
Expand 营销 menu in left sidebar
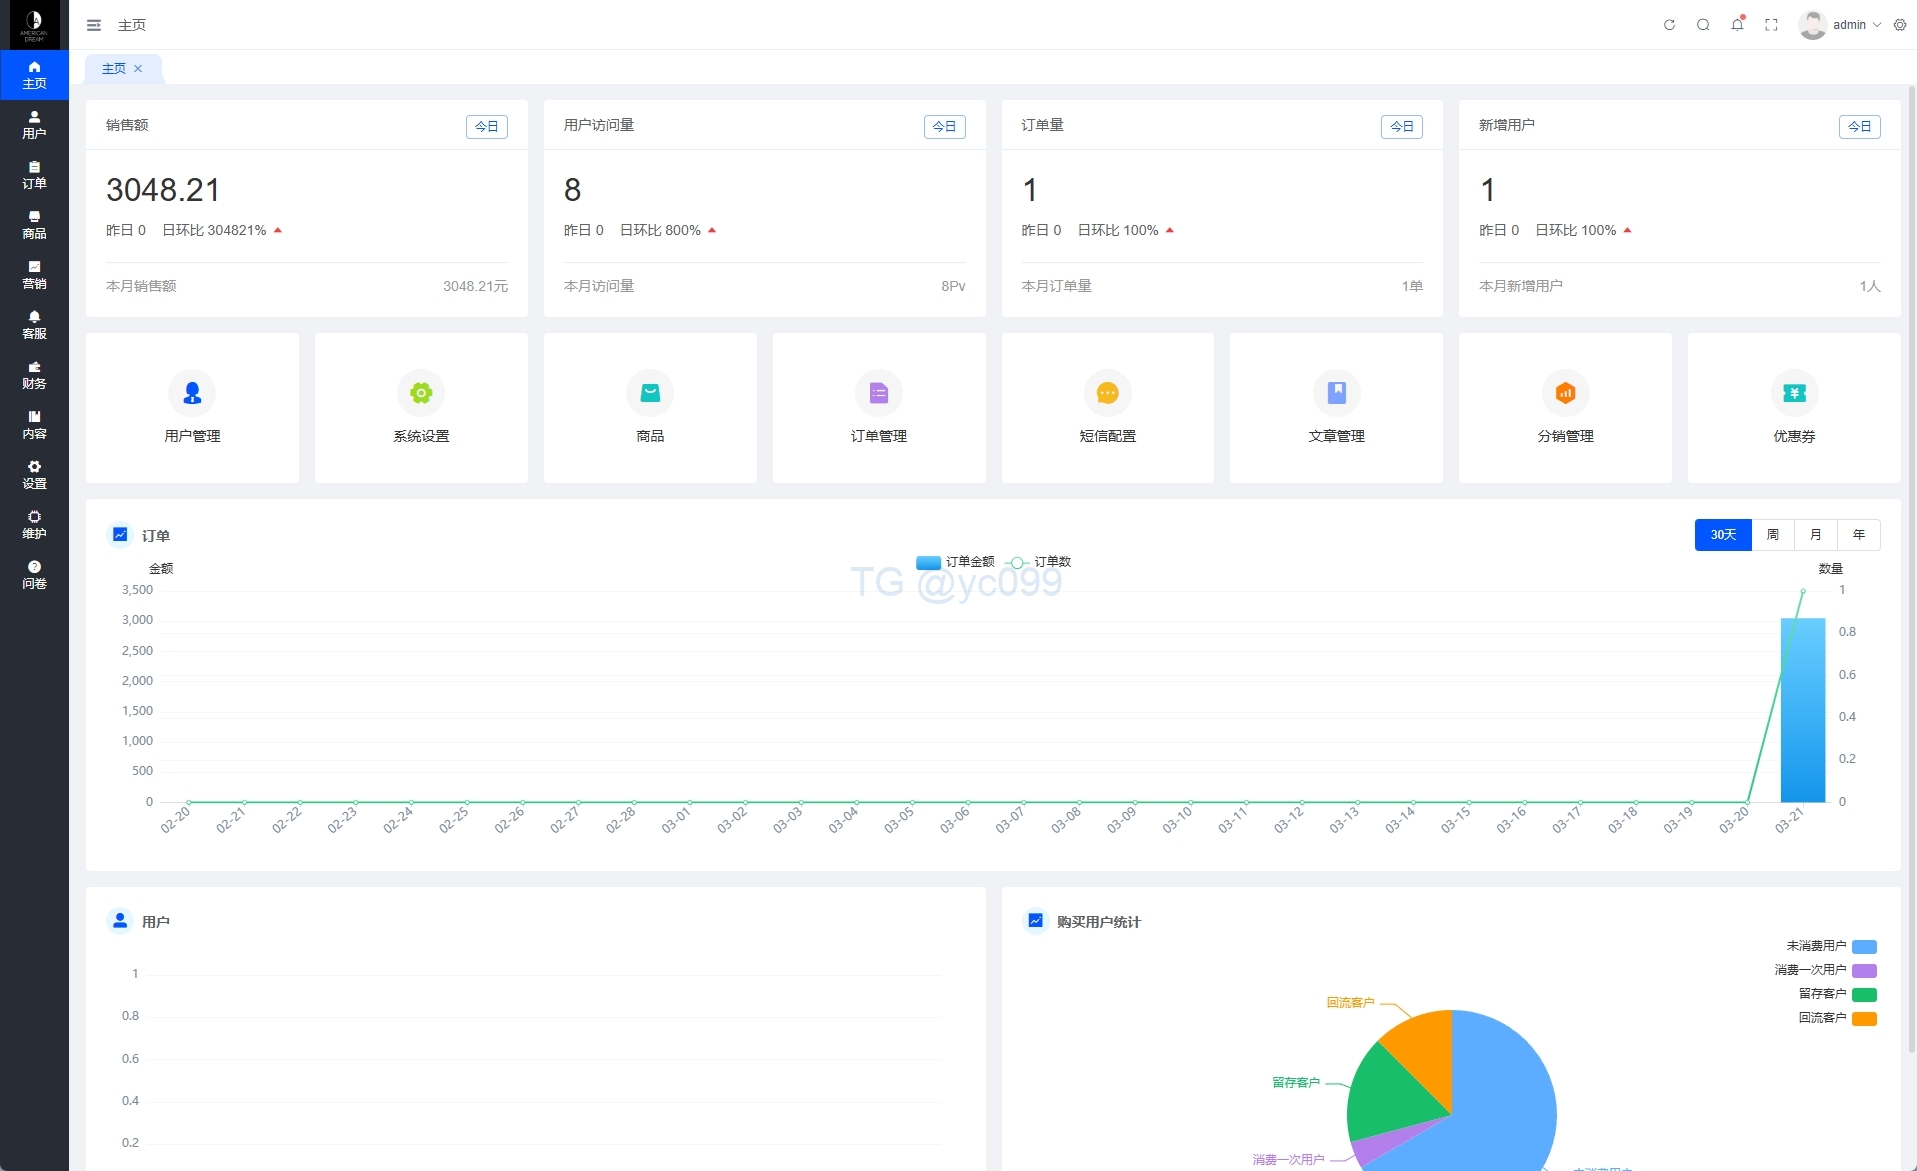[x=34, y=275]
